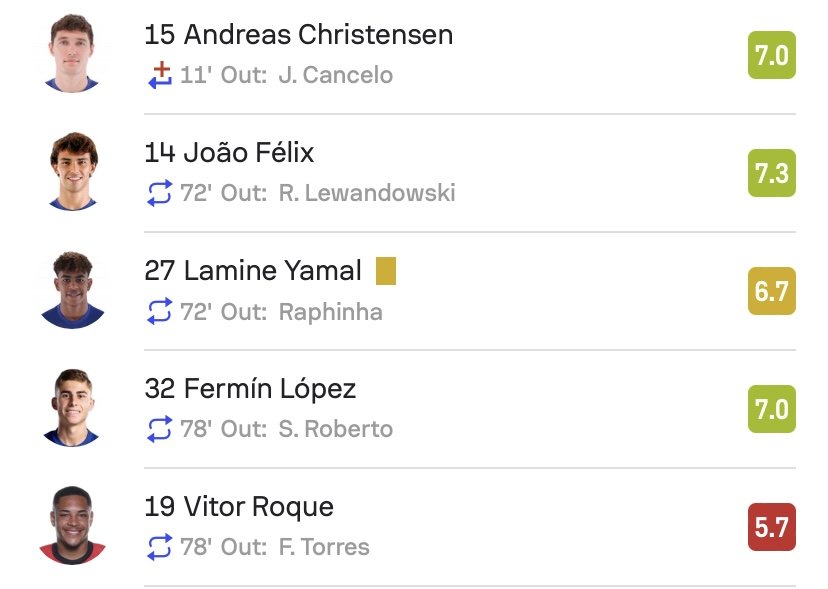
Task: Select Fermín López's headshot
Action: 72,408
